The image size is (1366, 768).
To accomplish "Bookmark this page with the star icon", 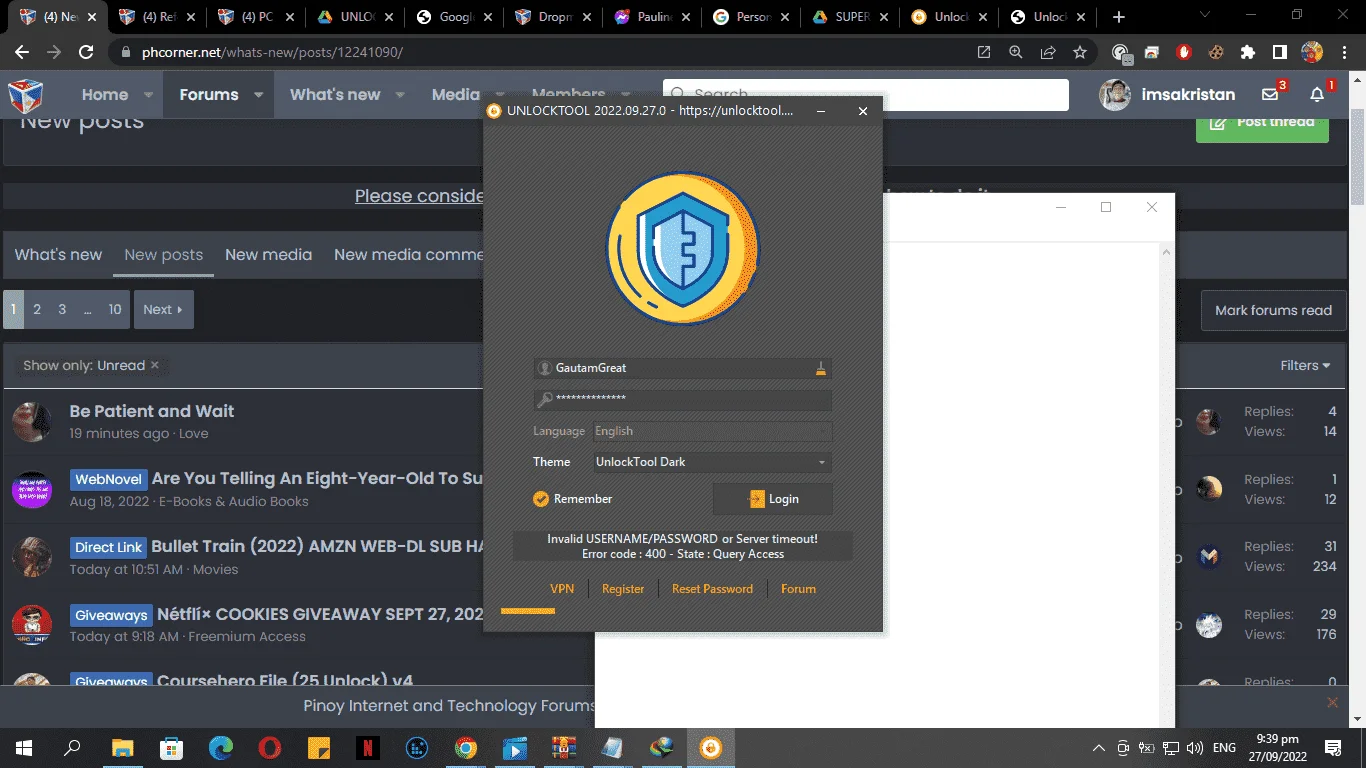I will [x=1080, y=52].
